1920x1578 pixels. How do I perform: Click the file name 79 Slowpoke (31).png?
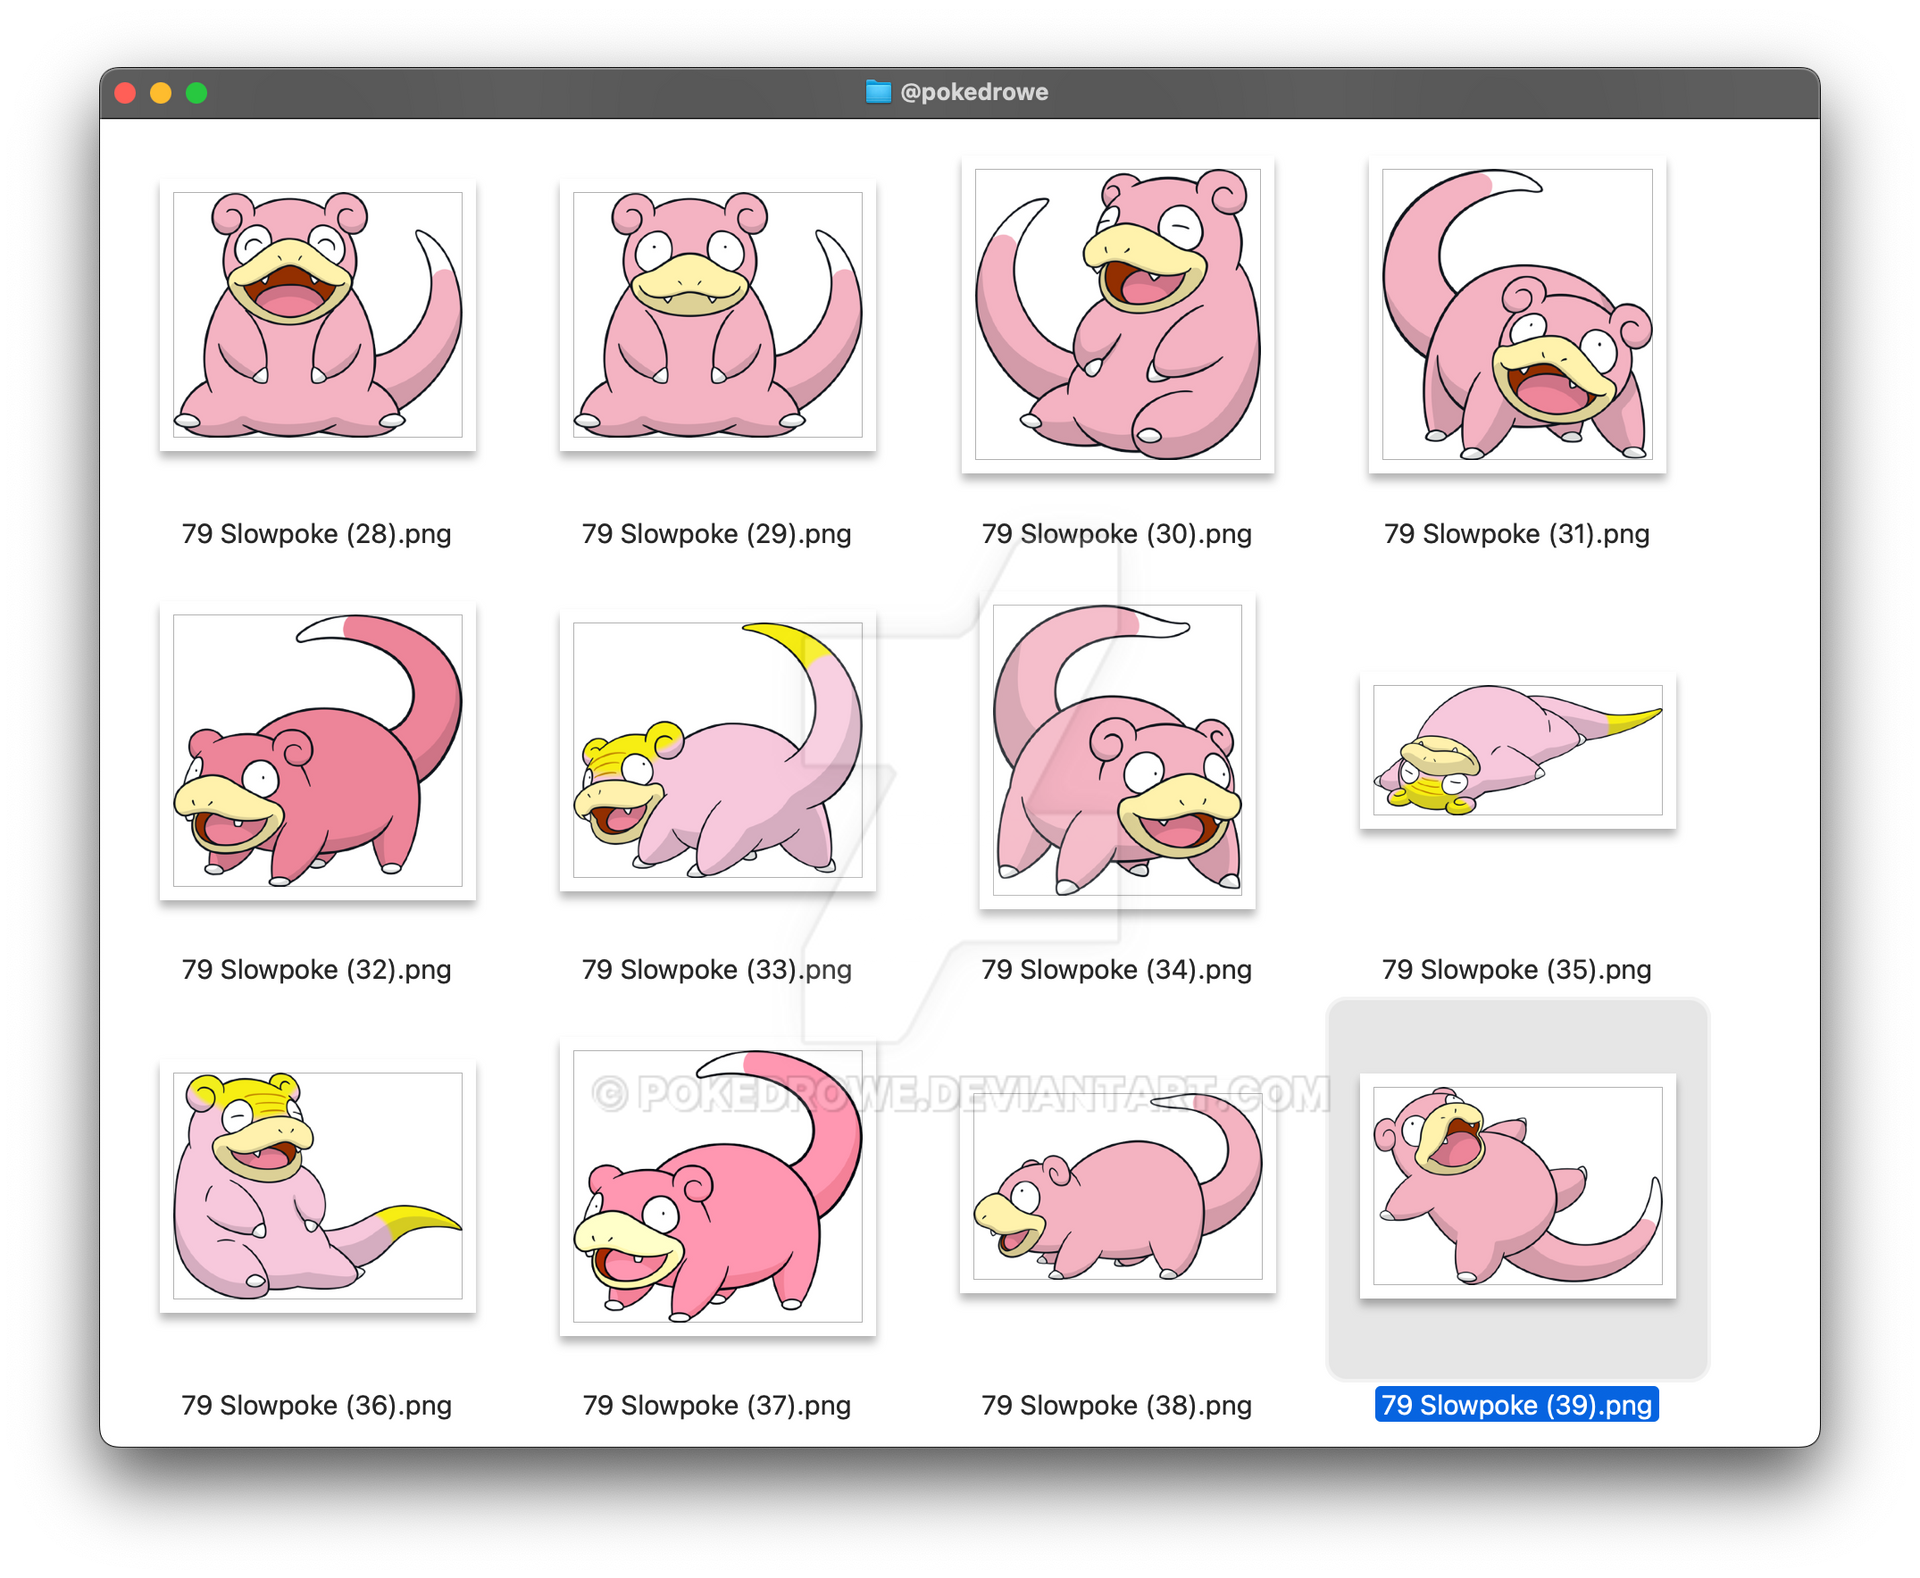1517,534
